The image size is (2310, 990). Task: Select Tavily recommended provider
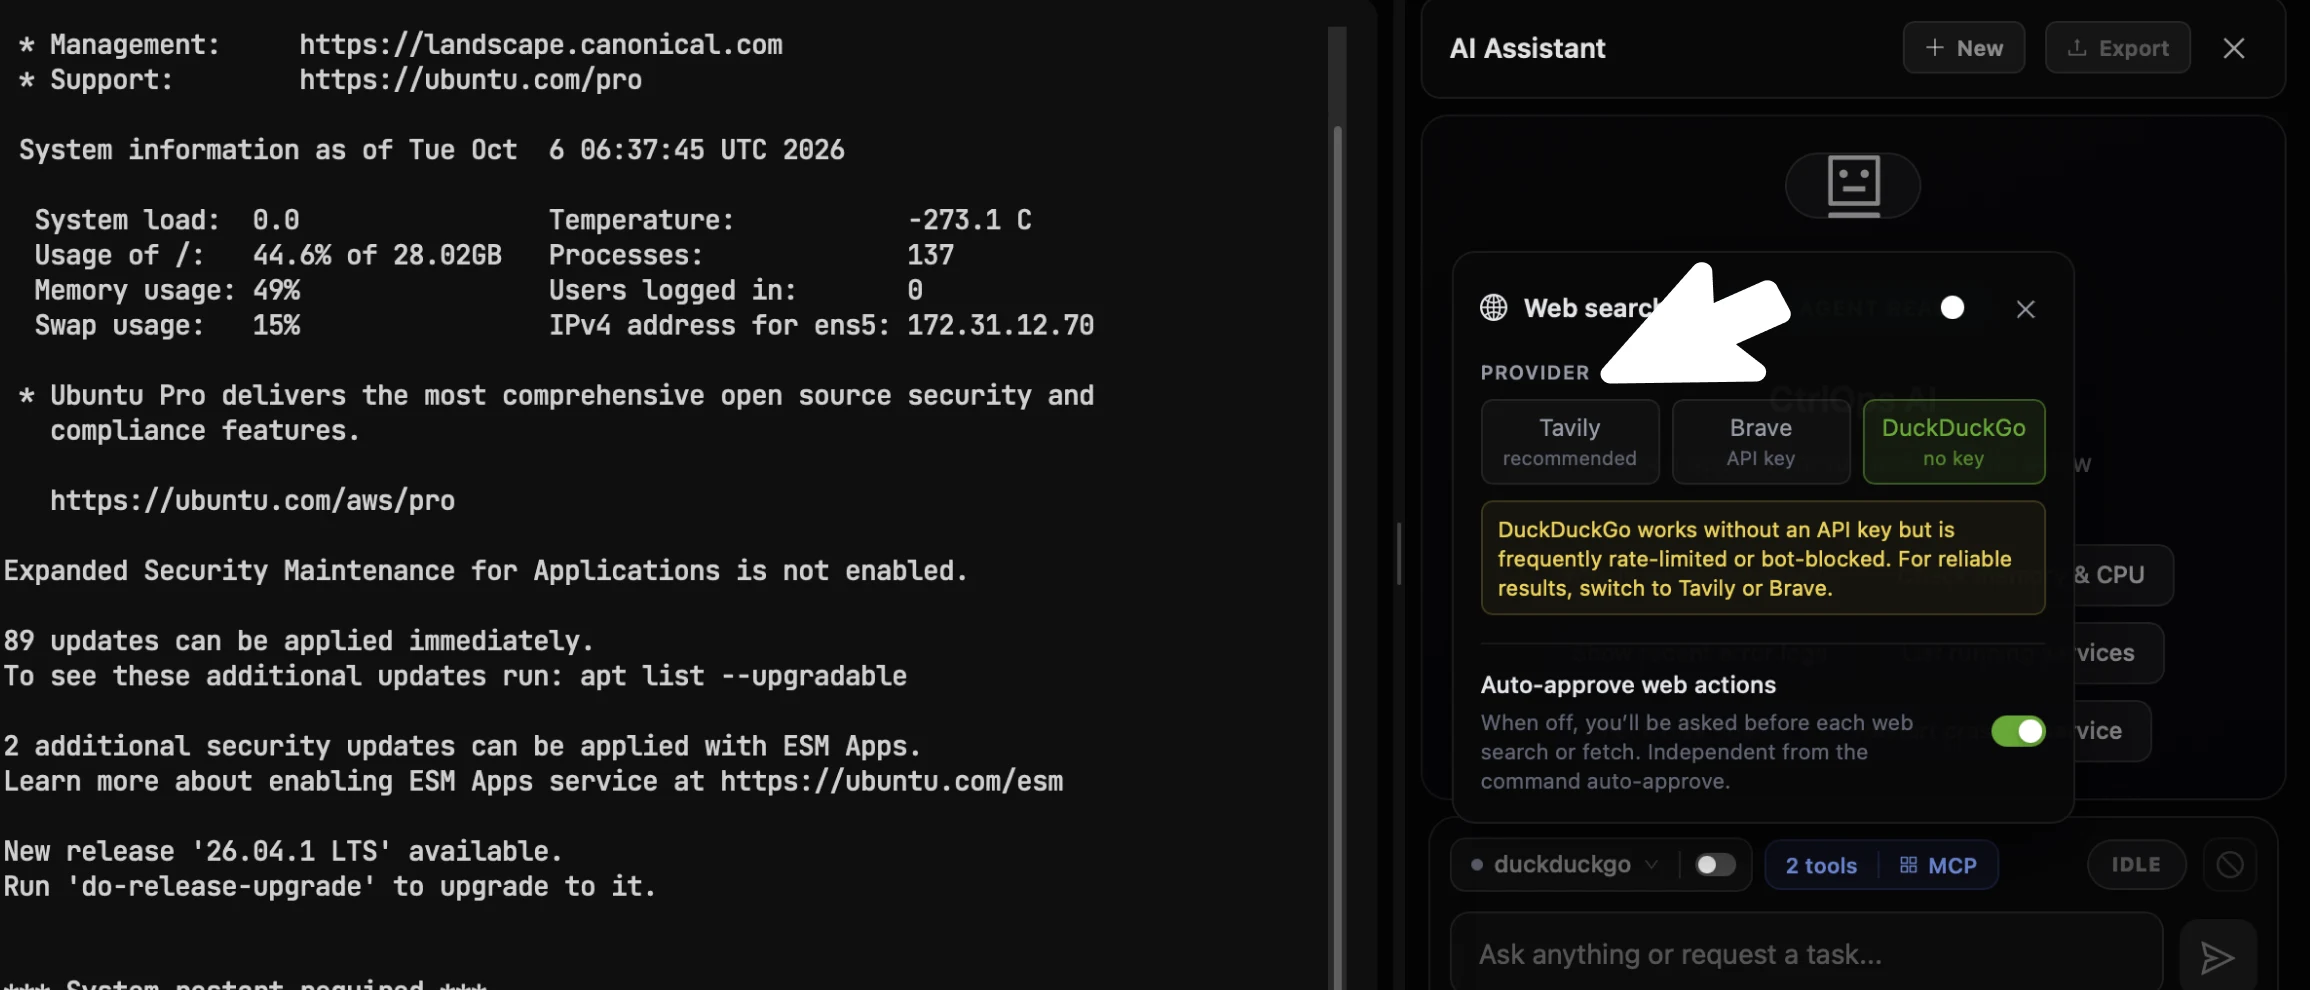coord(1570,442)
